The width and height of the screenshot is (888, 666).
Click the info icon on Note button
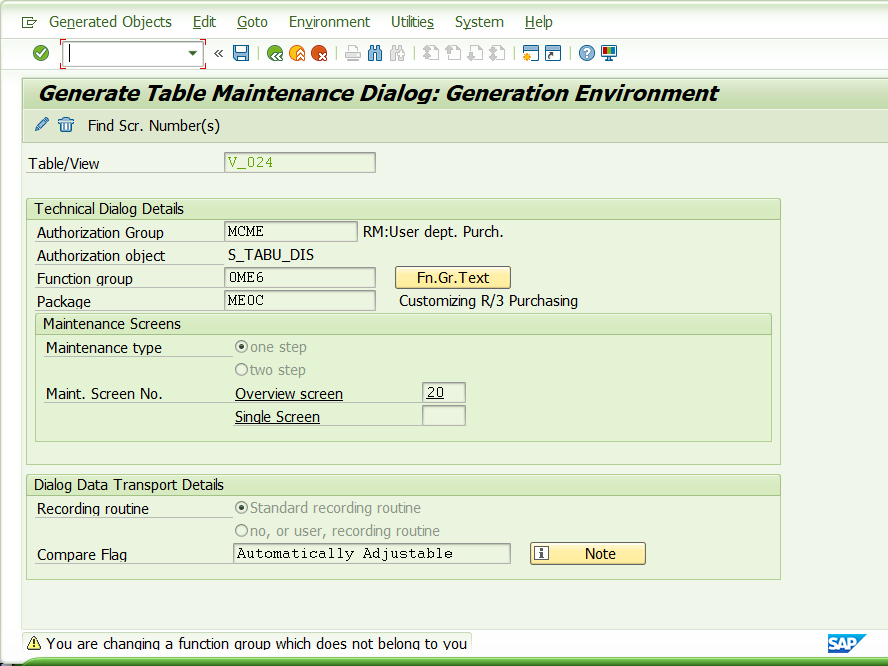(x=541, y=553)
